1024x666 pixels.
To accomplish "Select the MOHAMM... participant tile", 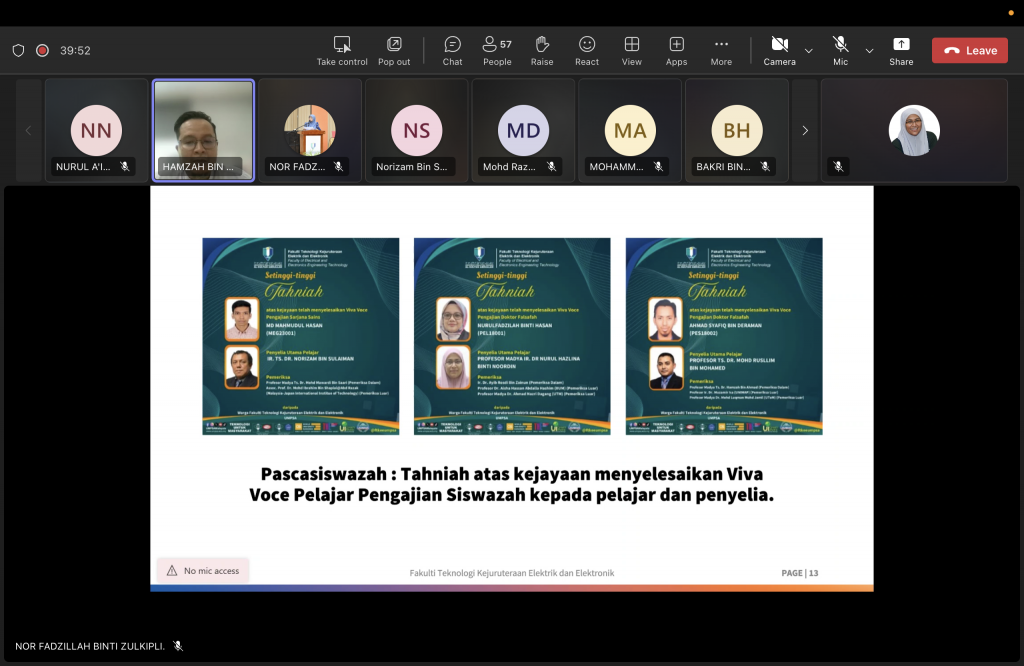I will [630, 130].
